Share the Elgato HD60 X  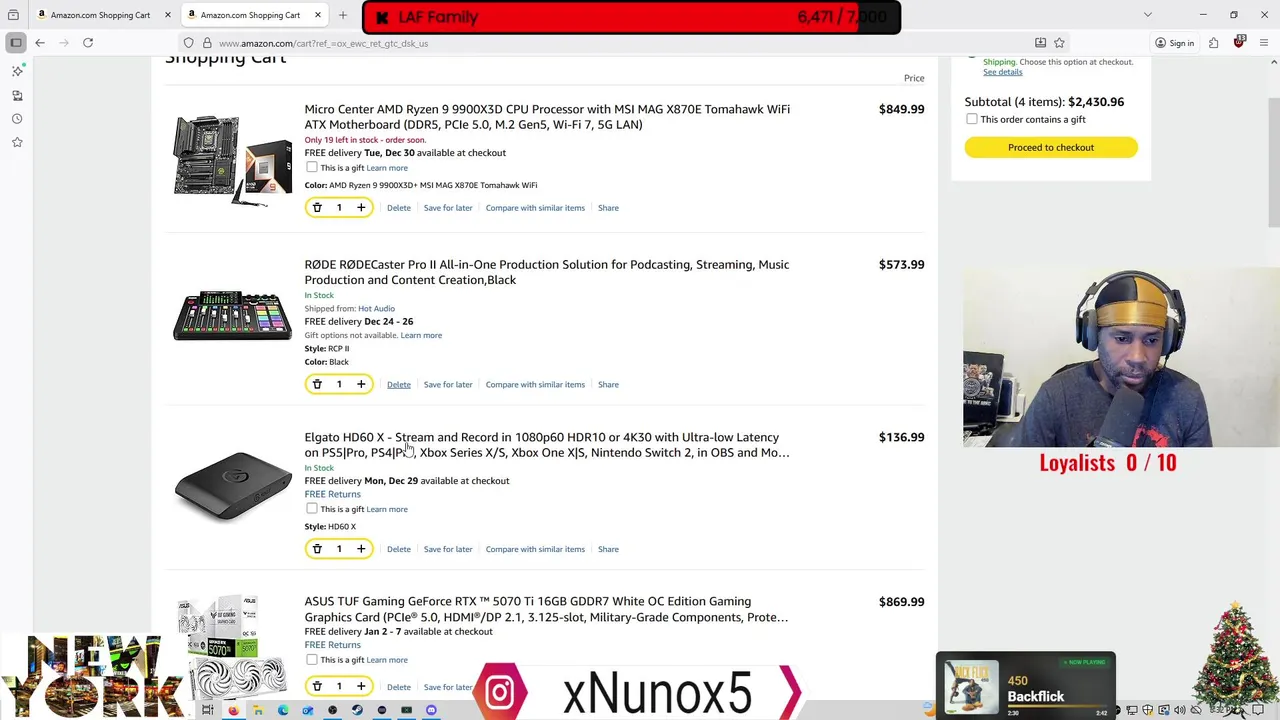click(608, 549)
